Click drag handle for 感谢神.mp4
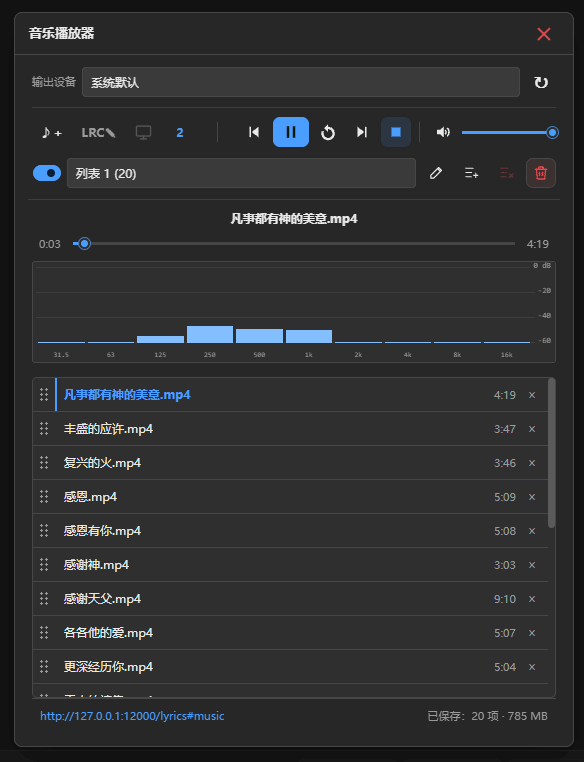584x762 pixels. point(44,565)
